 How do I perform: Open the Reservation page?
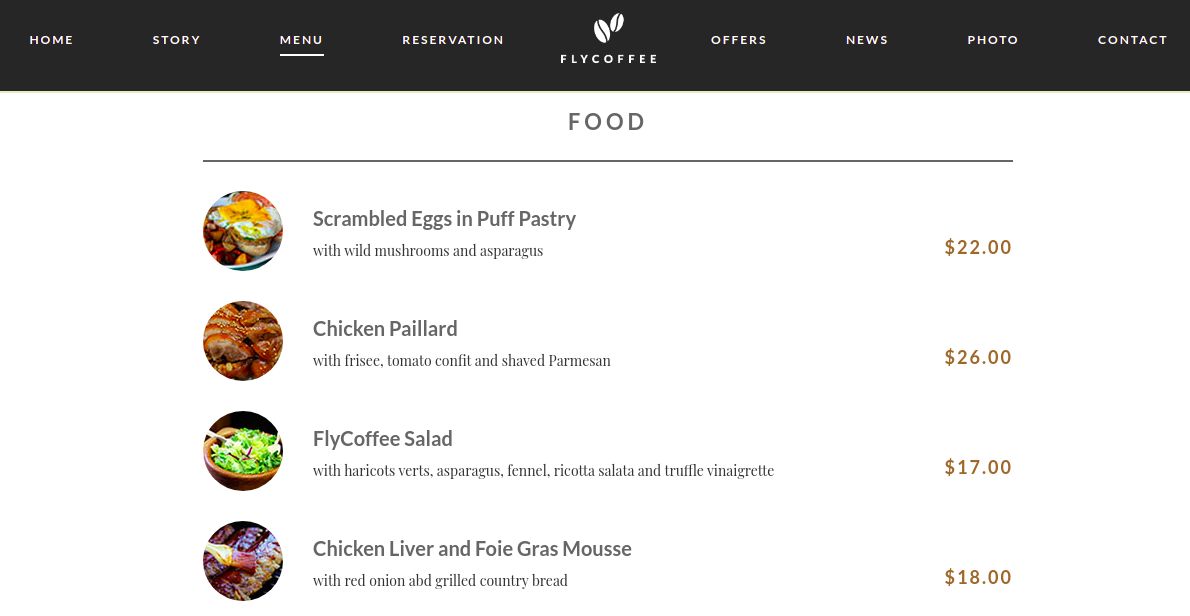coord(453,40)
